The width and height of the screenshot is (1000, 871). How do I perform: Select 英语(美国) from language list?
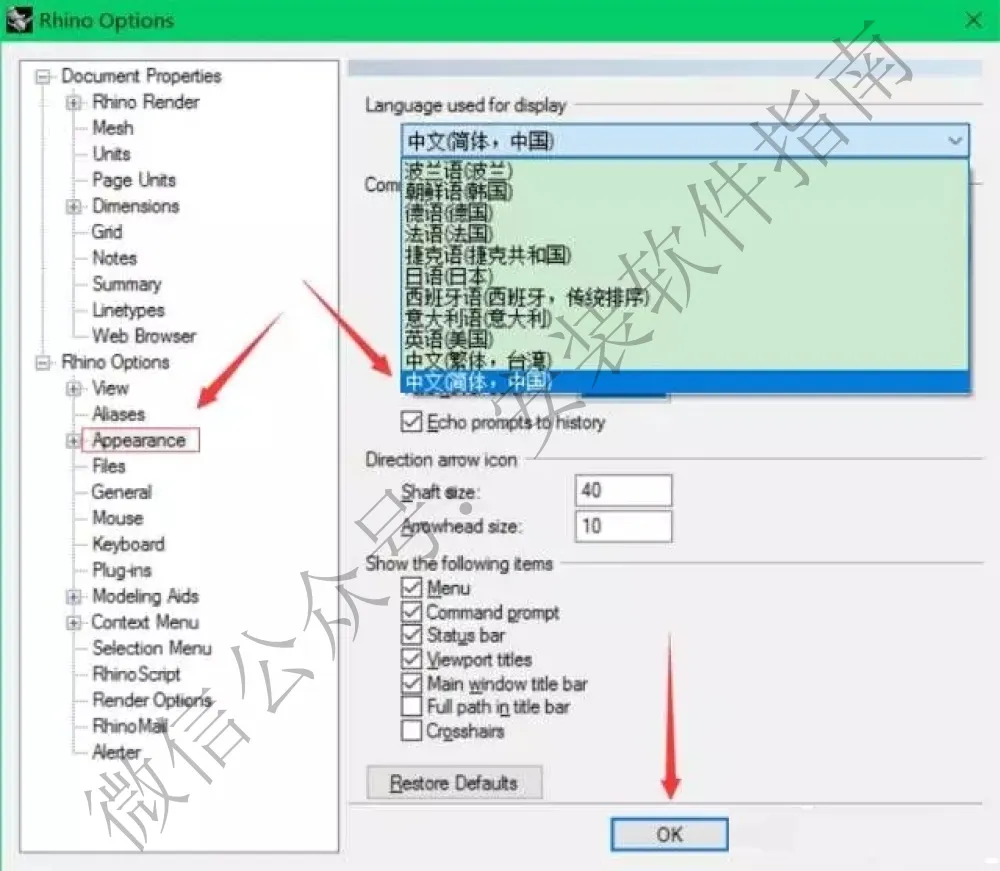coord(685,339)
